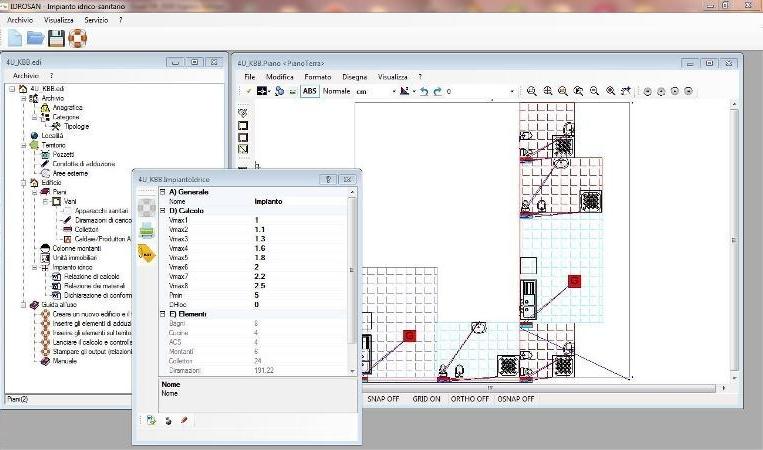763x450 pixels.
Task: Click the first magnifier zoom icon
Action: point(531,91)
